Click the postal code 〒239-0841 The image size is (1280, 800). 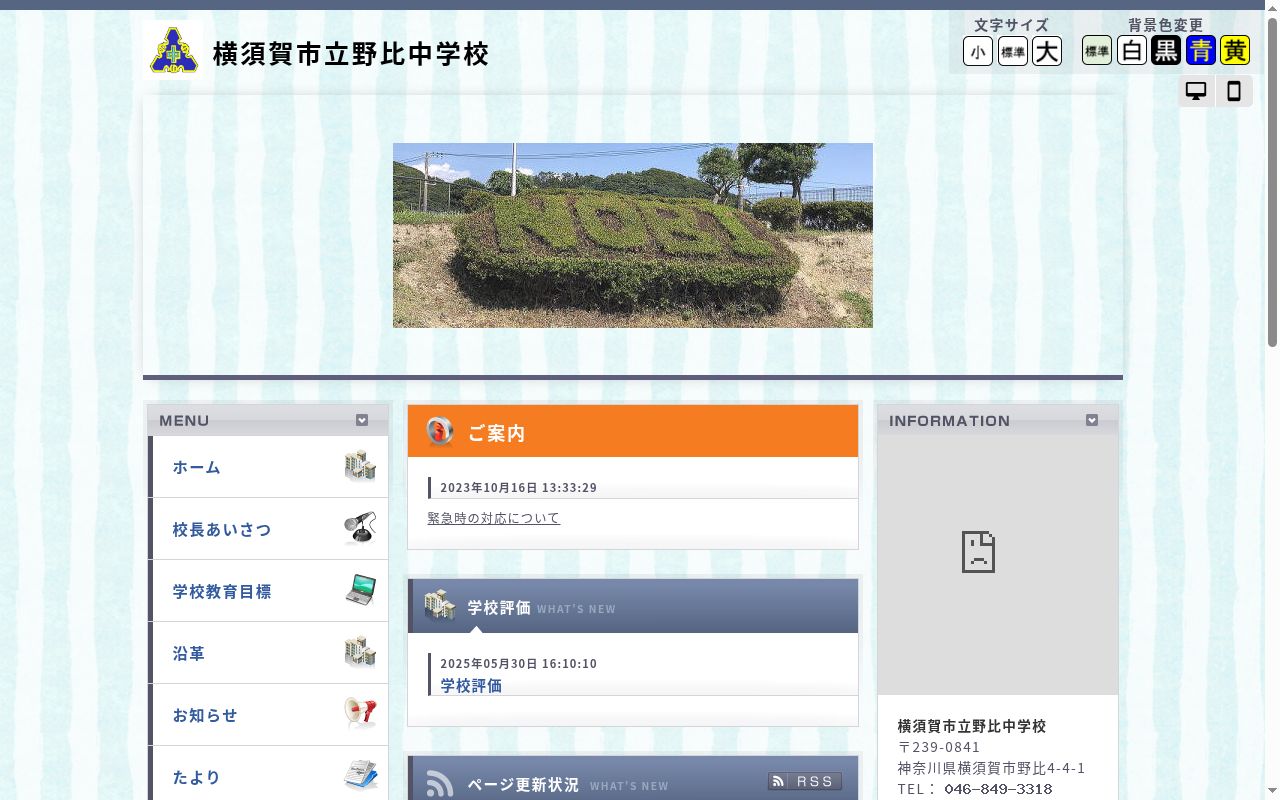939,747
